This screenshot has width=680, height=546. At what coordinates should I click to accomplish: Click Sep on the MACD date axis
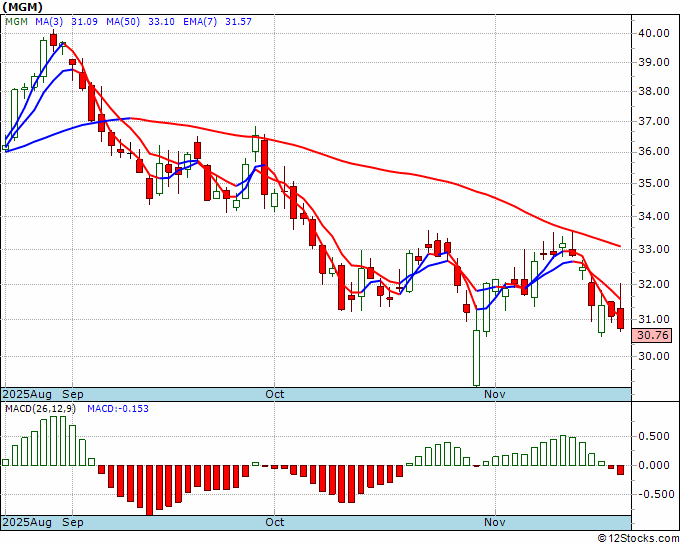(73, 522)
